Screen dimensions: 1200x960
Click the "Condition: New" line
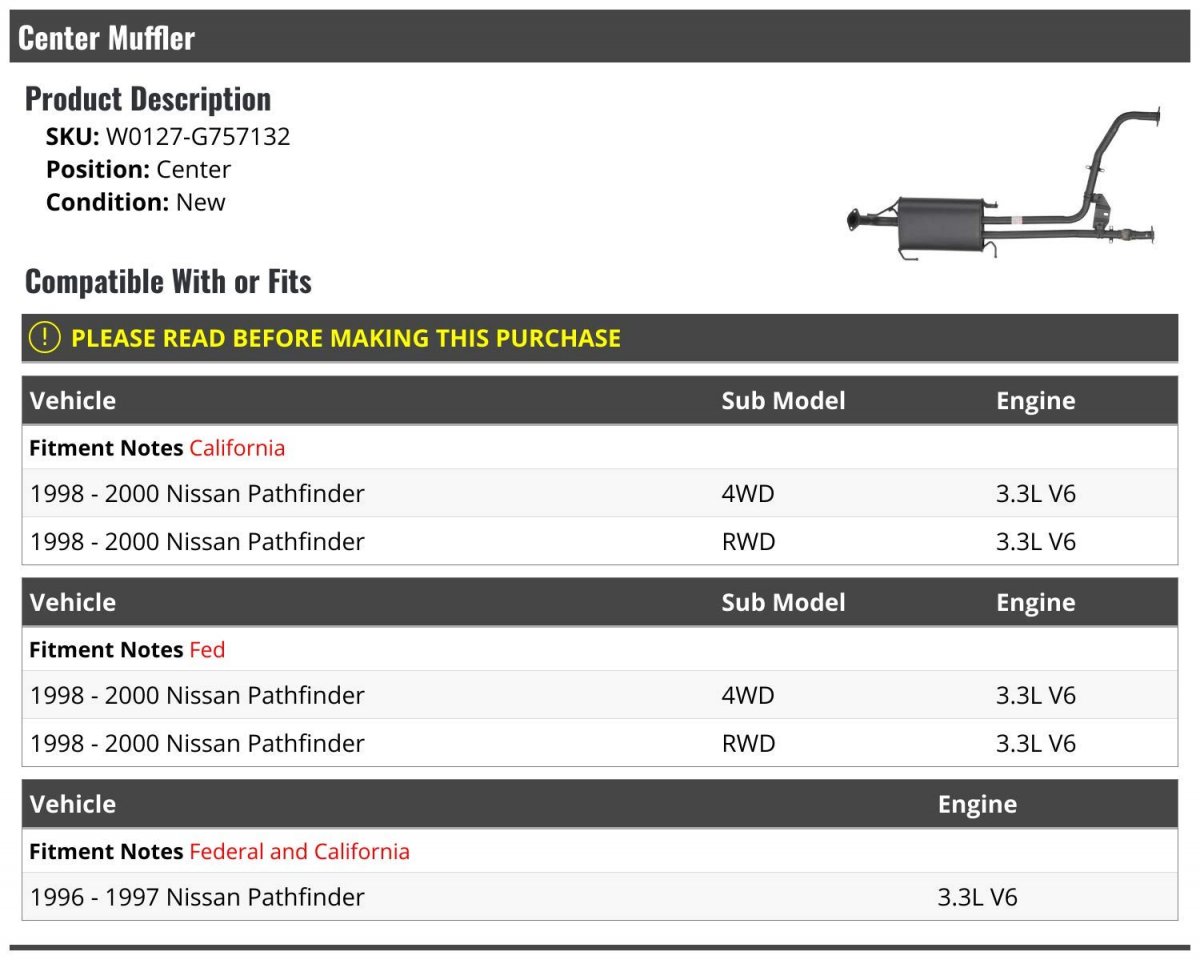point(135,202)
